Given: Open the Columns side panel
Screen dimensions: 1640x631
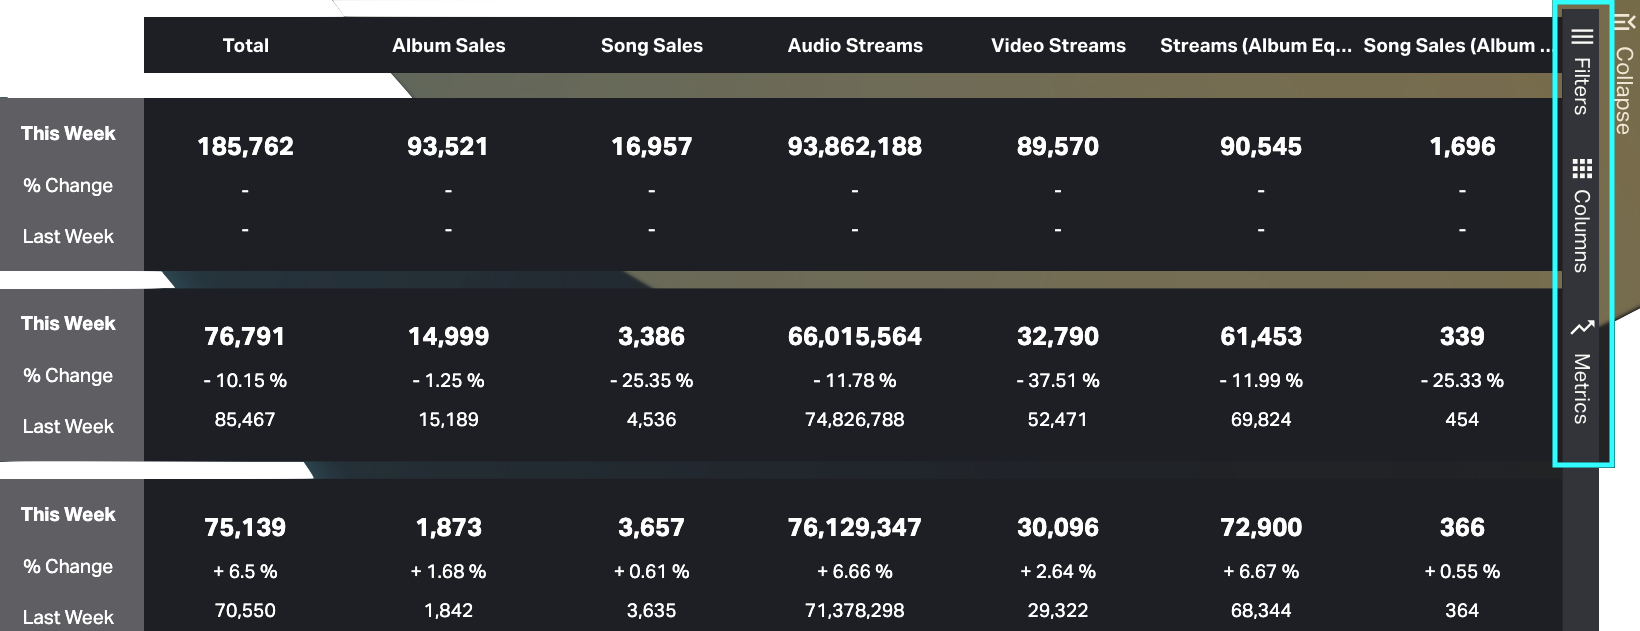Looking at the screenshot, I should pos(1581,215).
